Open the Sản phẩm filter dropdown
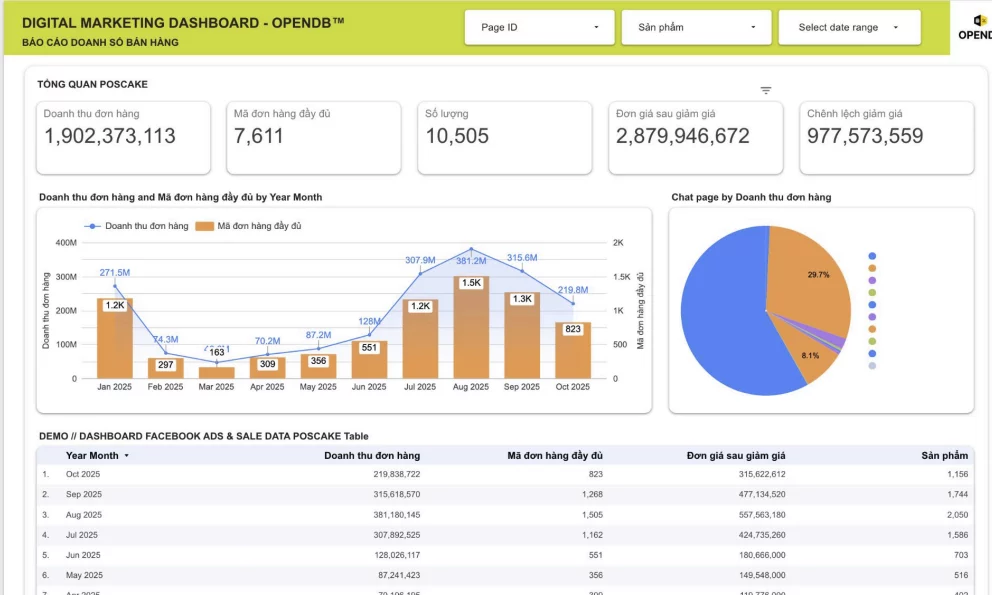This screenshot has height=595, width=992. coord(695,27)
